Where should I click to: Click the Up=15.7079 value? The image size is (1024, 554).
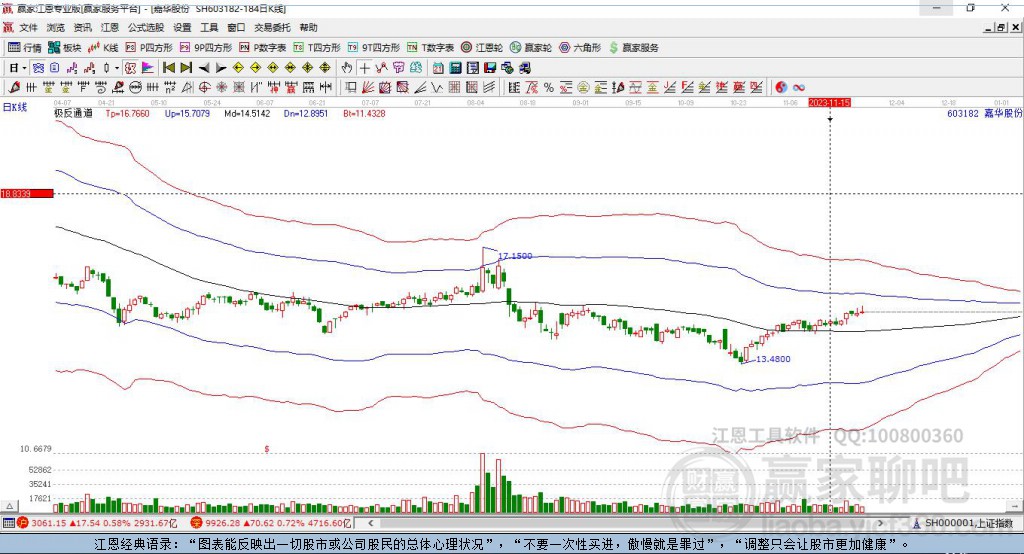(x=187, y=114)
